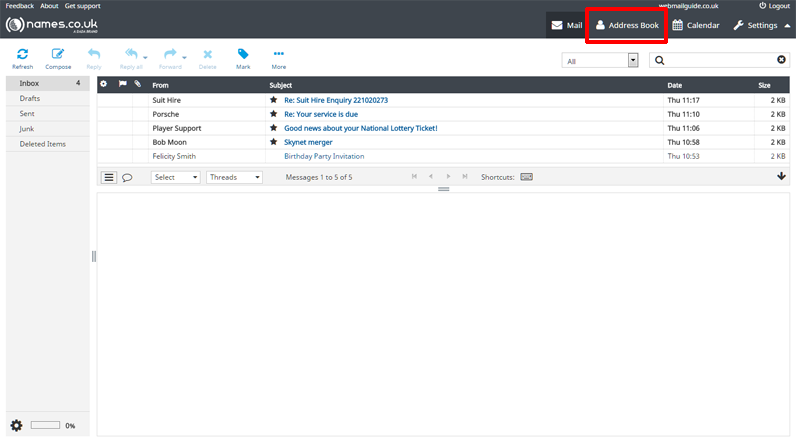Sort messages by From column

click(x=160, y=85)
